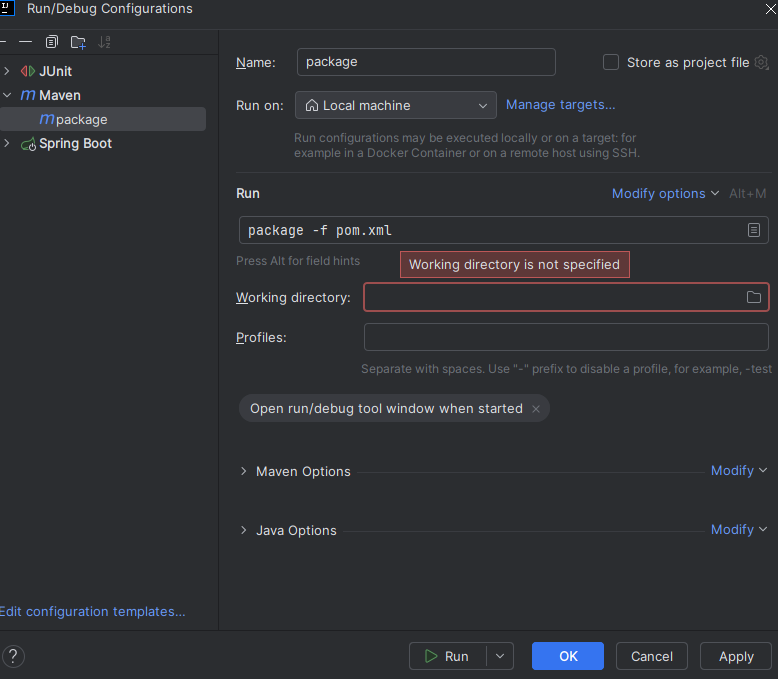Viewport: 778px width, 679px height.
Task: Copy the selected configuration
Action: click(x=52, y=42)
